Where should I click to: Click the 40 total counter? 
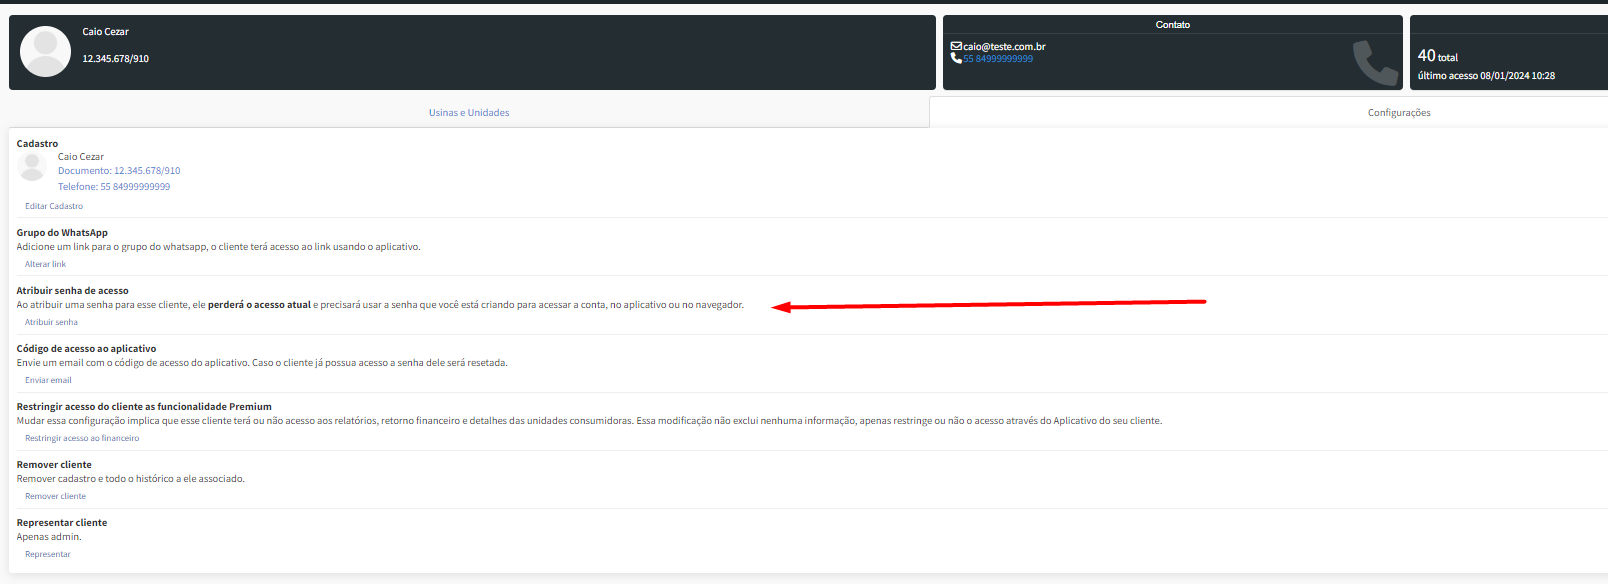tap(1437, 56)
